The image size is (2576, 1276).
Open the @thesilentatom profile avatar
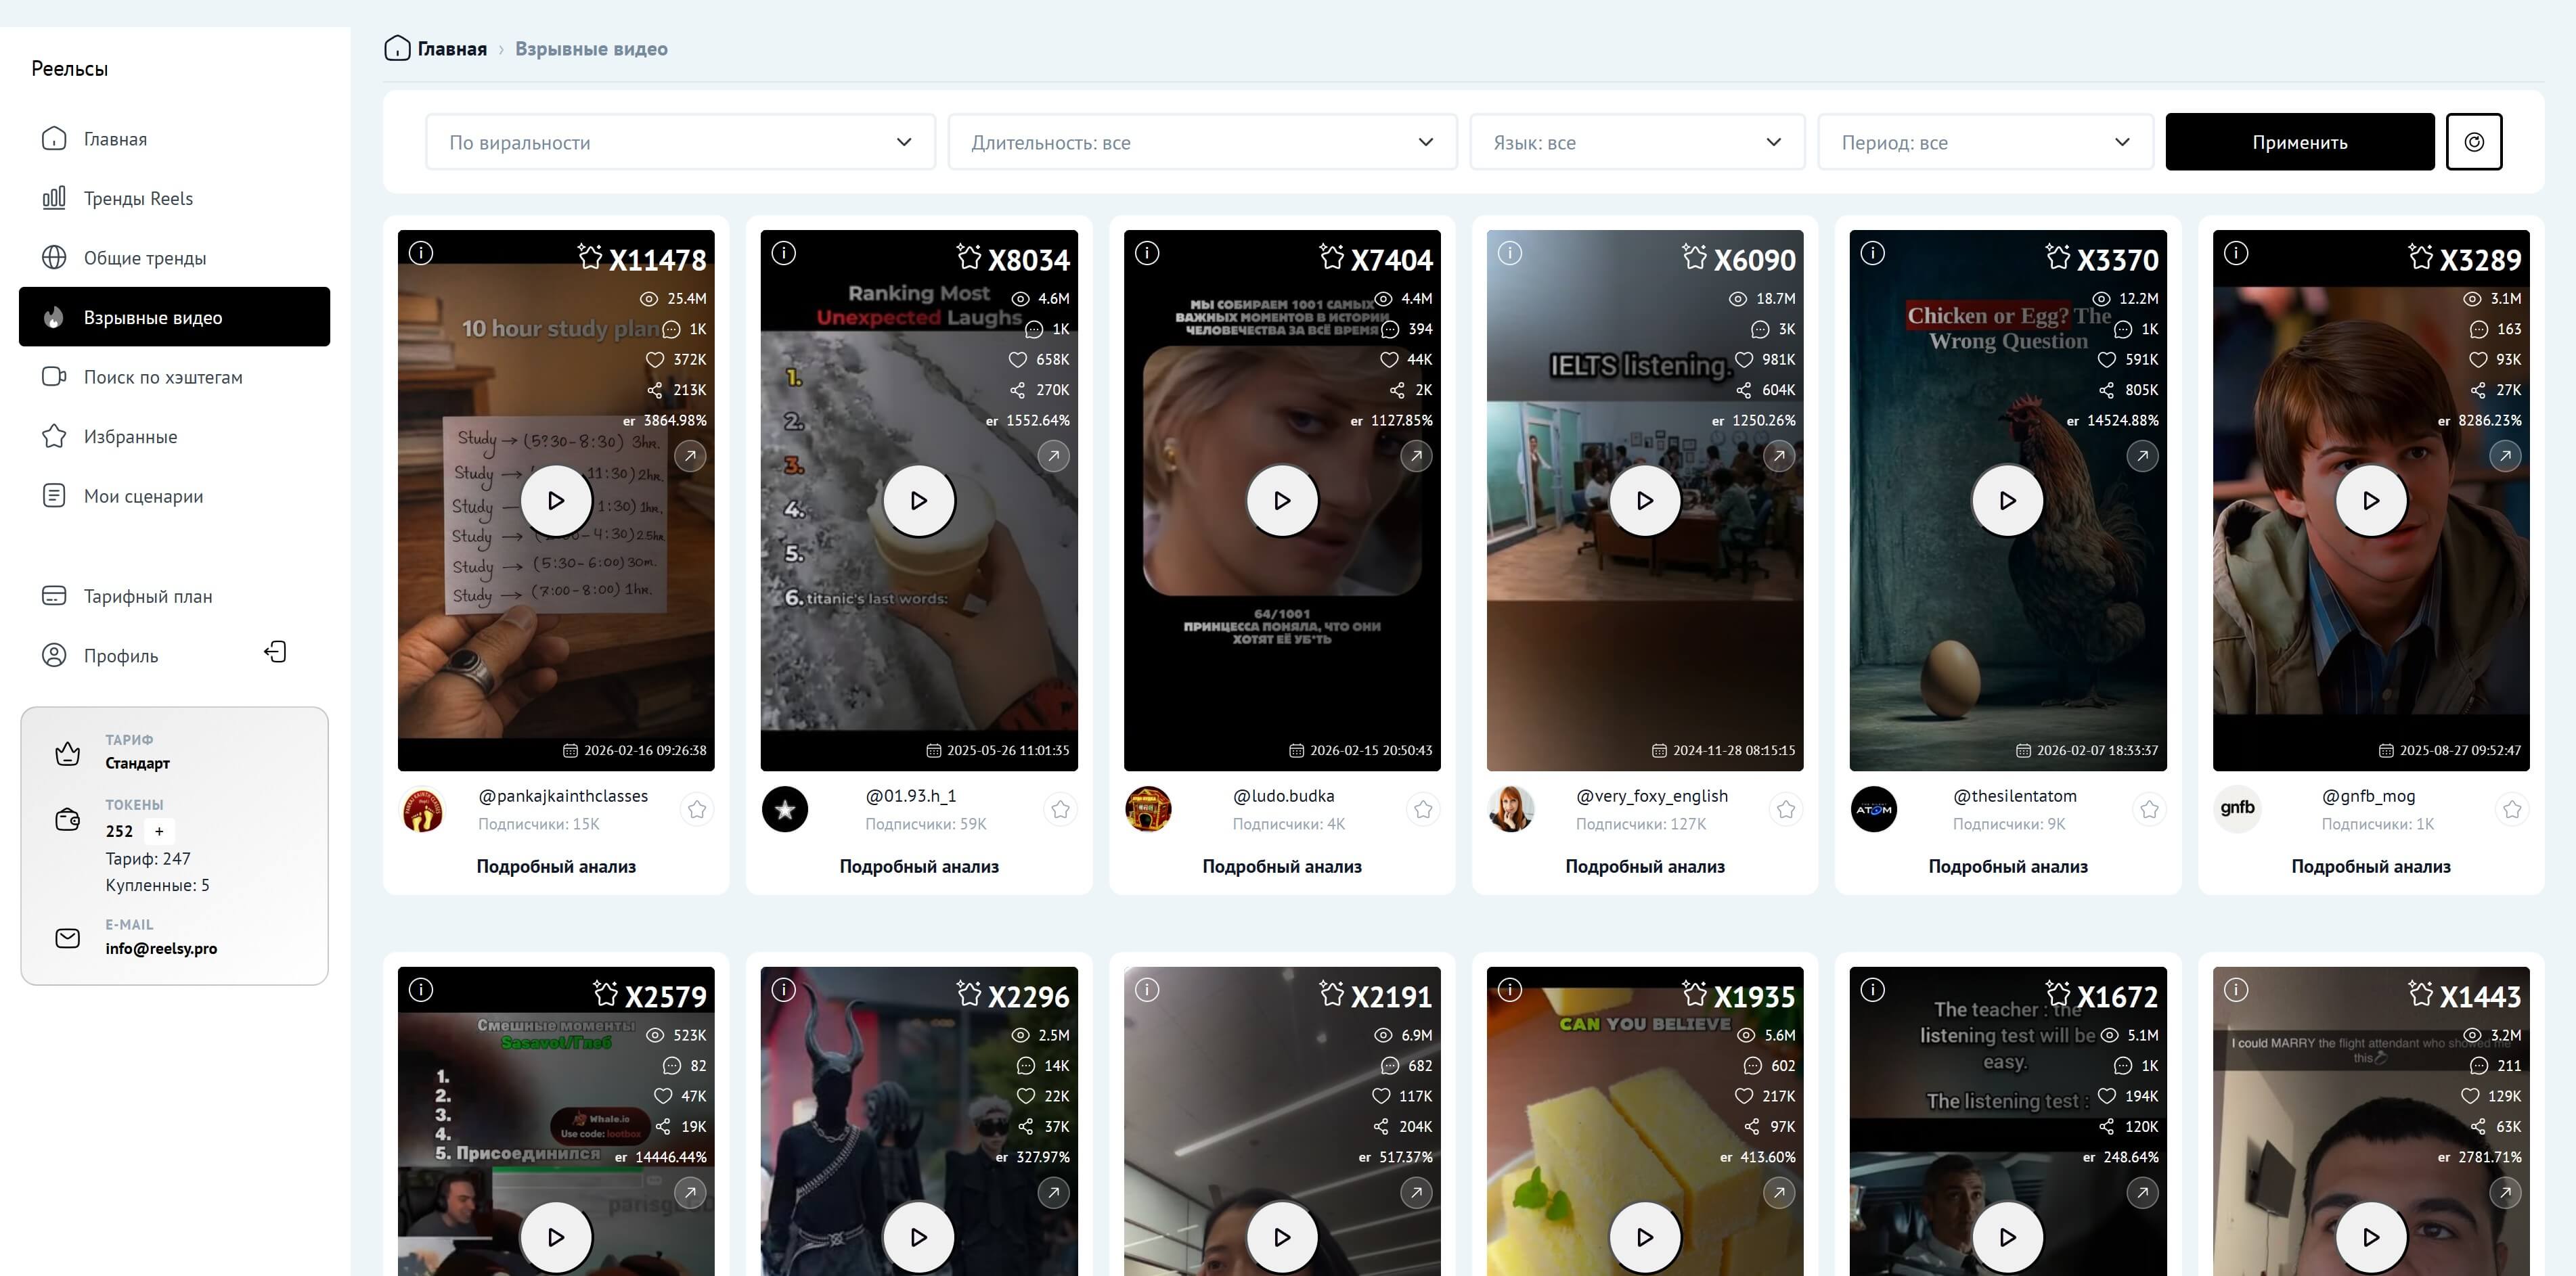click(1873, 809)
